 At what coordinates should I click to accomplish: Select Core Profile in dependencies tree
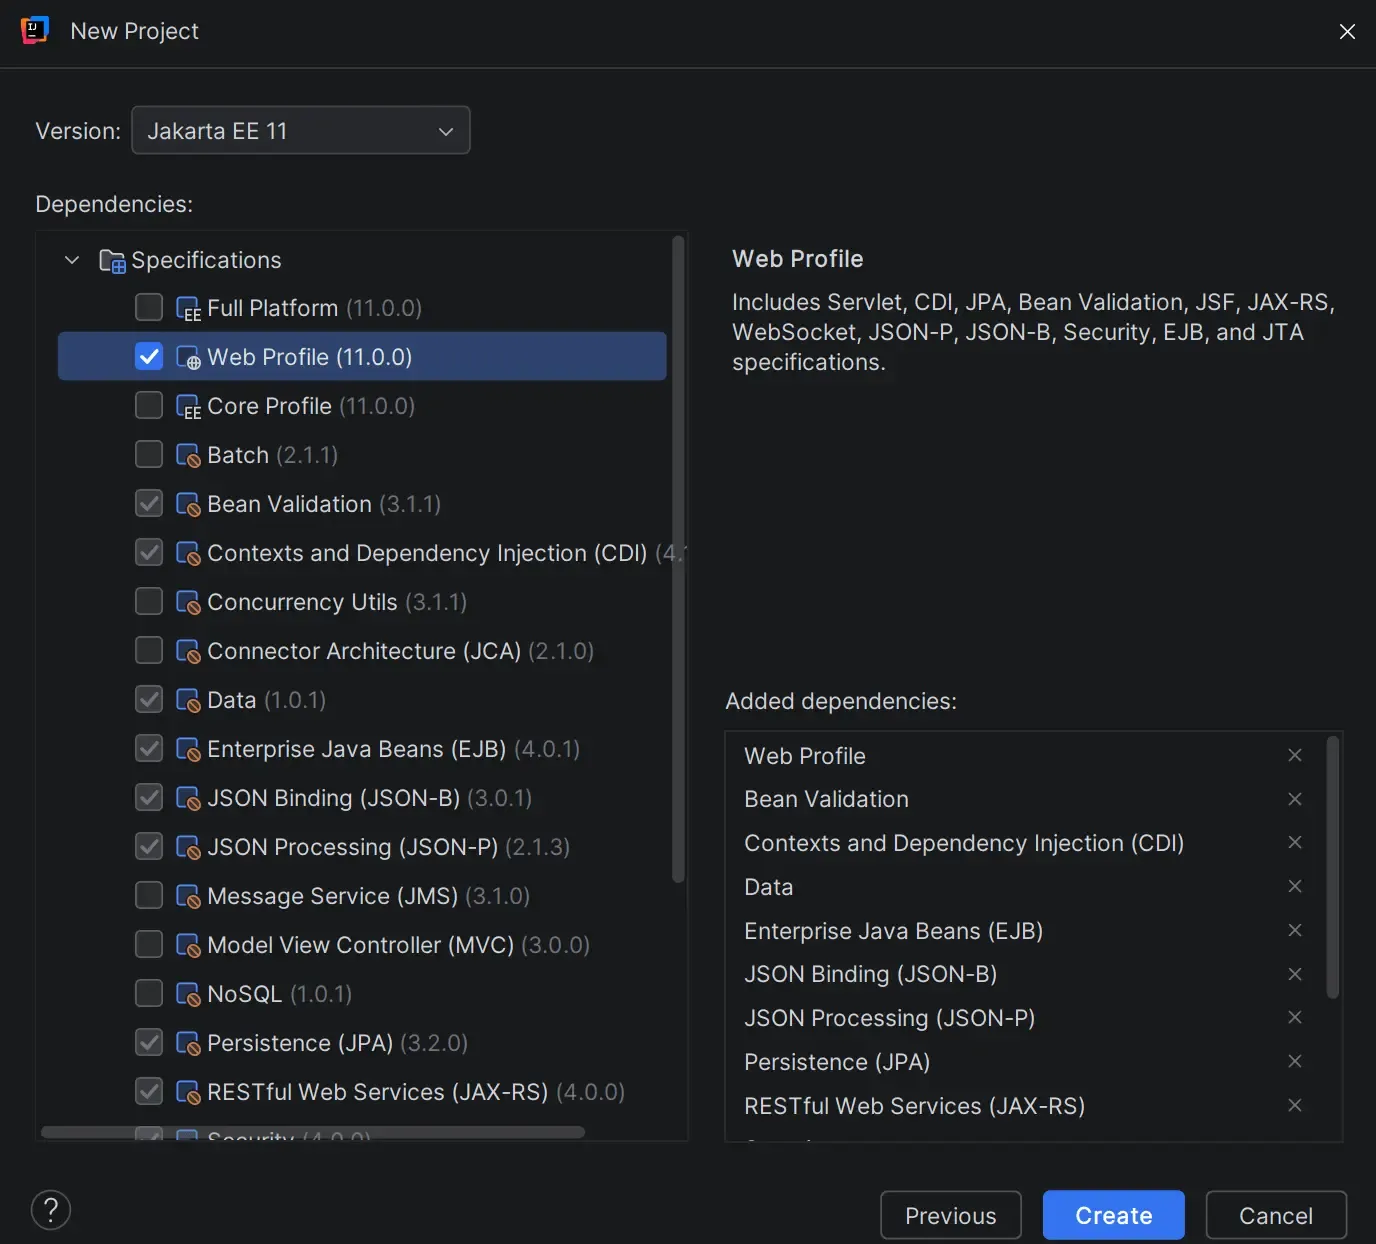[x=269, y=406]
